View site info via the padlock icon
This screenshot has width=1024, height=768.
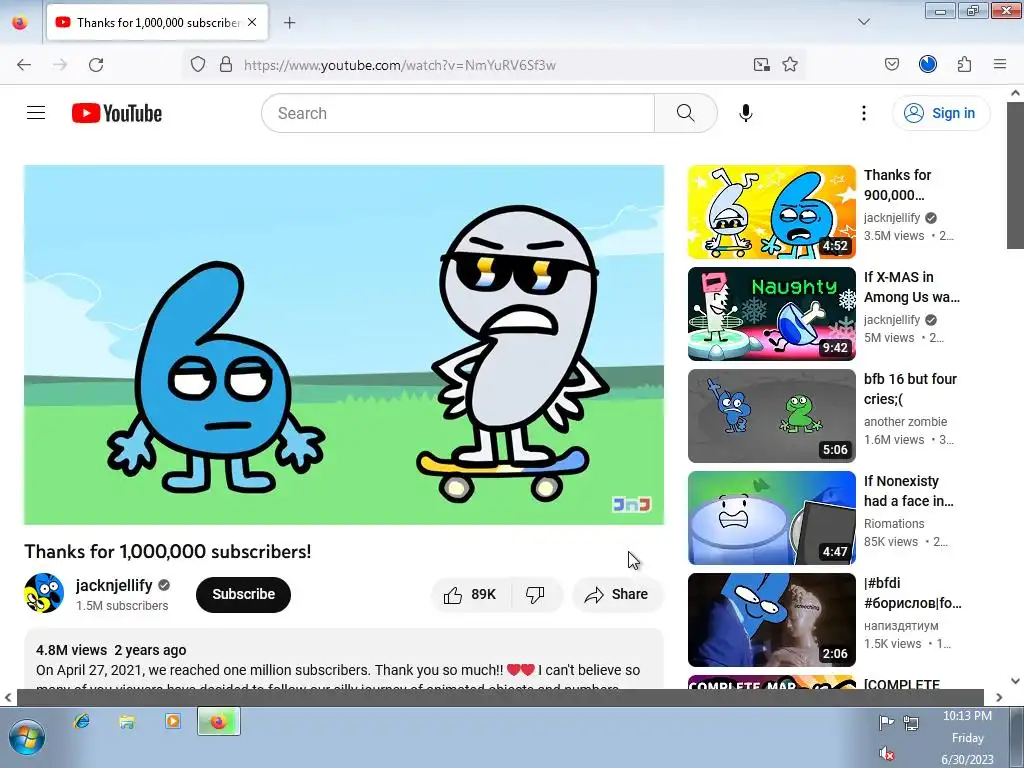(x=226, y=65)
